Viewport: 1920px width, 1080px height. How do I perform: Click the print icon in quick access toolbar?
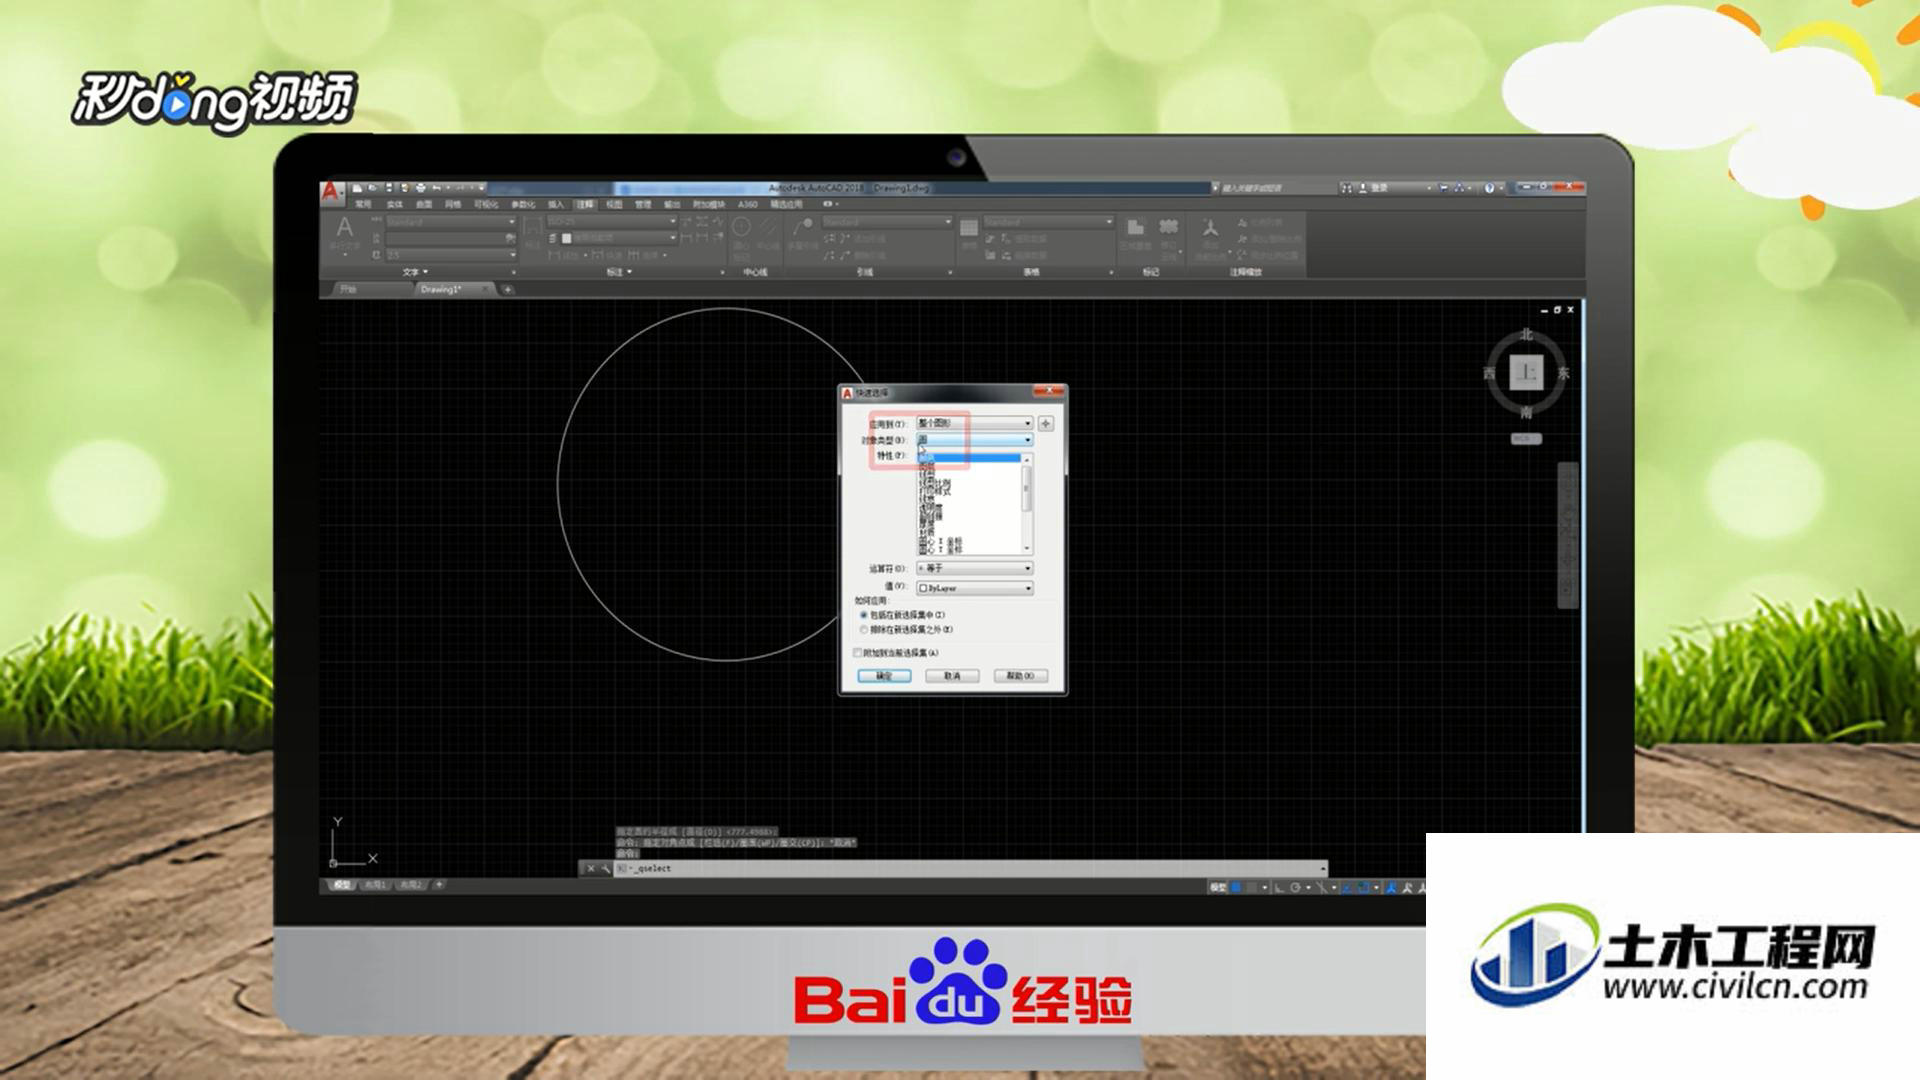pos(421,188)
